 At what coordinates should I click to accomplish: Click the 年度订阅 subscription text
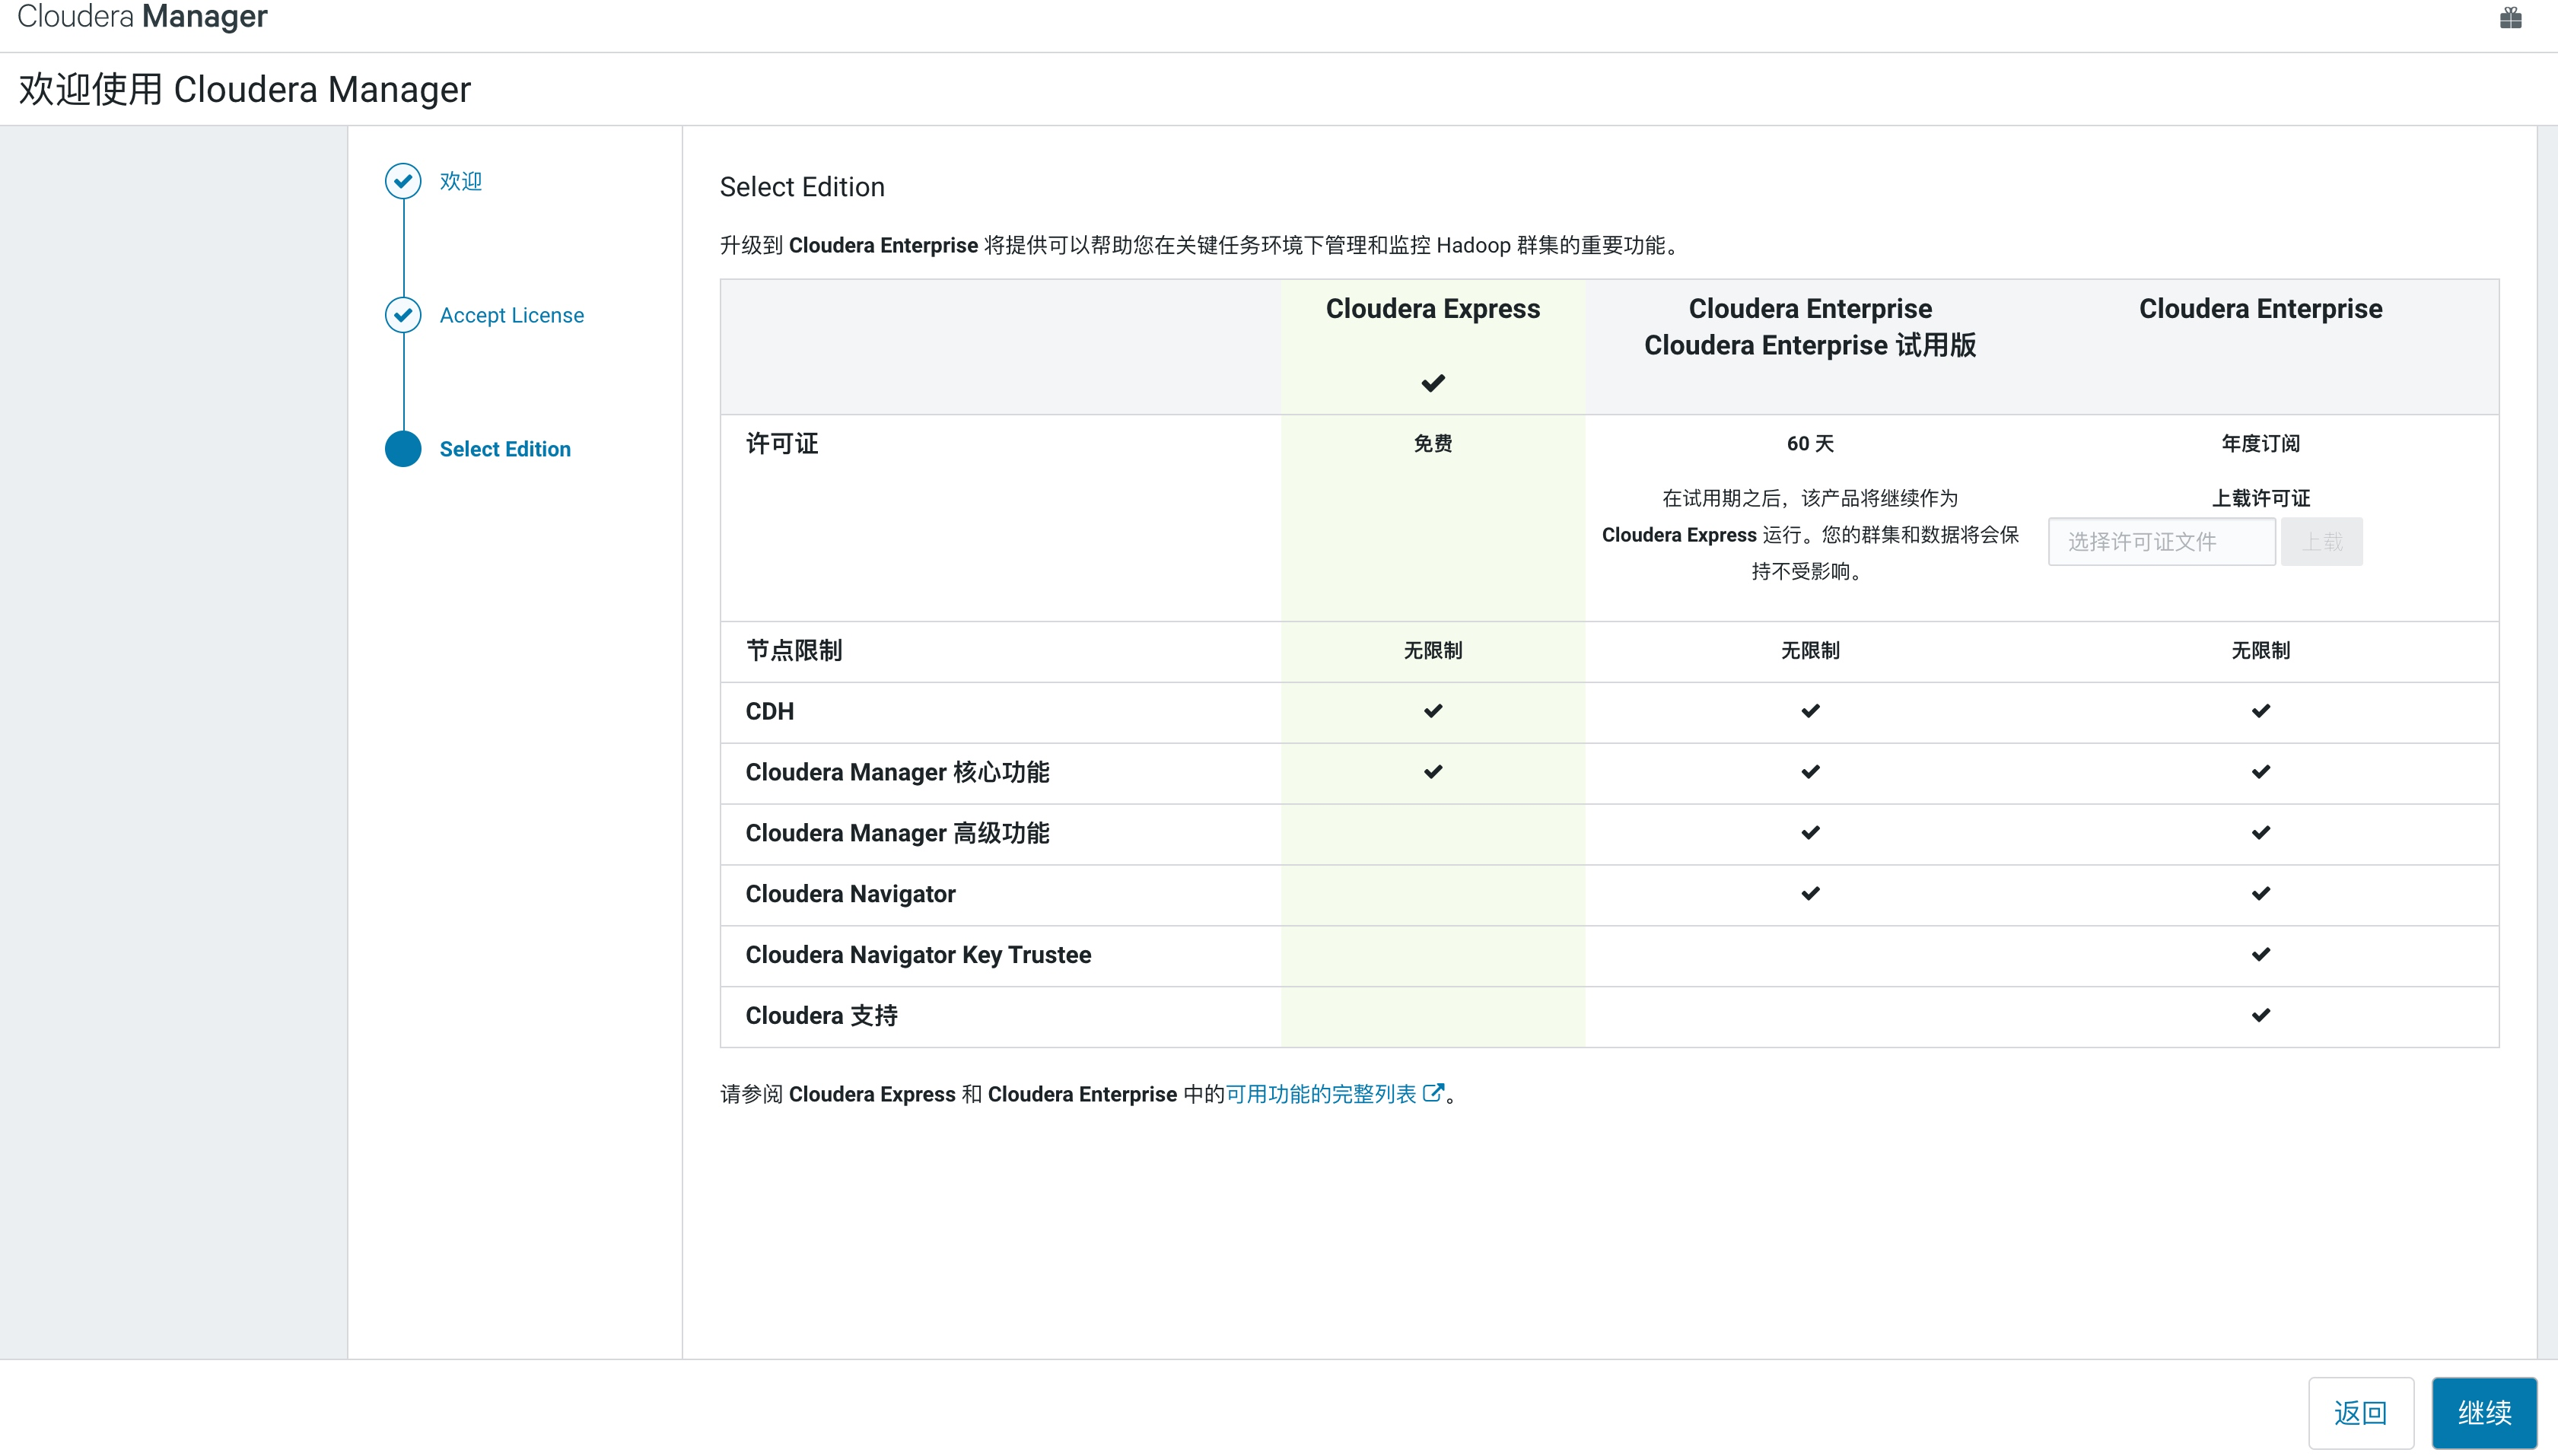pos(2260,443)
